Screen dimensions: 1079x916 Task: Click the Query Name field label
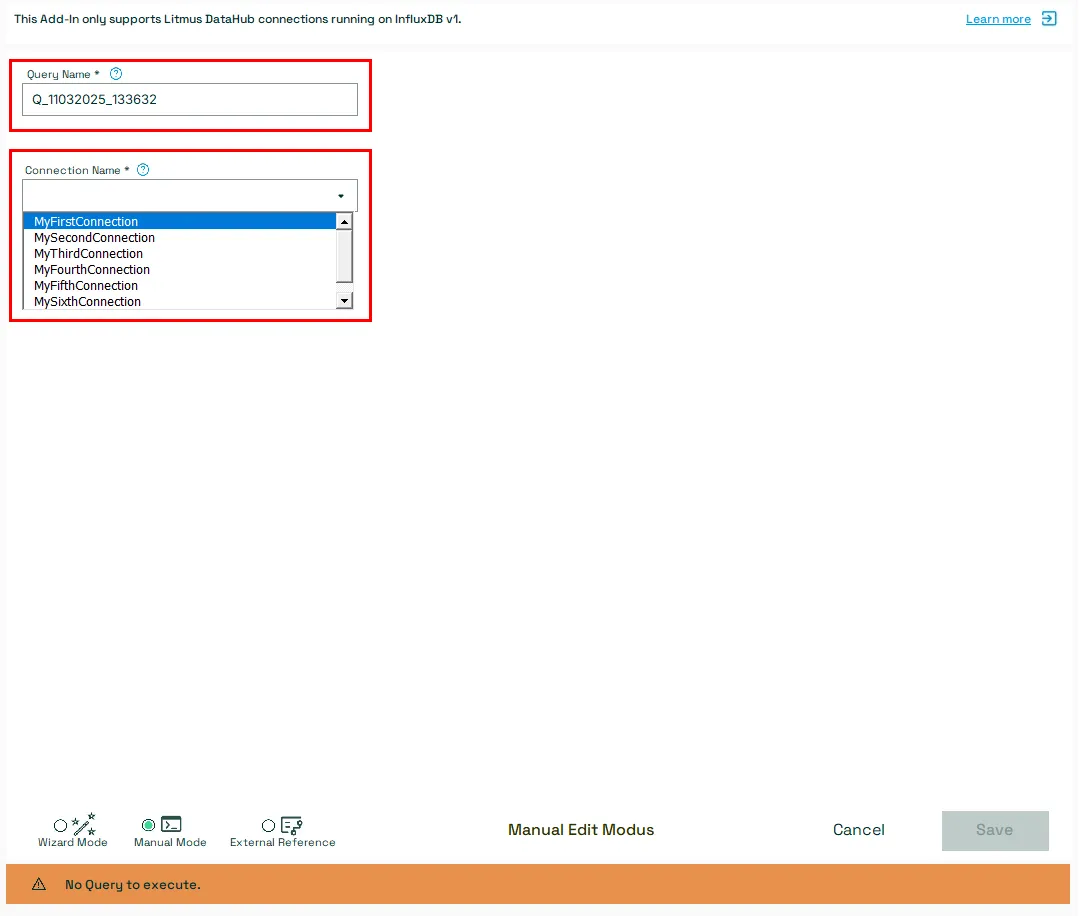click(x=63, y=74)
